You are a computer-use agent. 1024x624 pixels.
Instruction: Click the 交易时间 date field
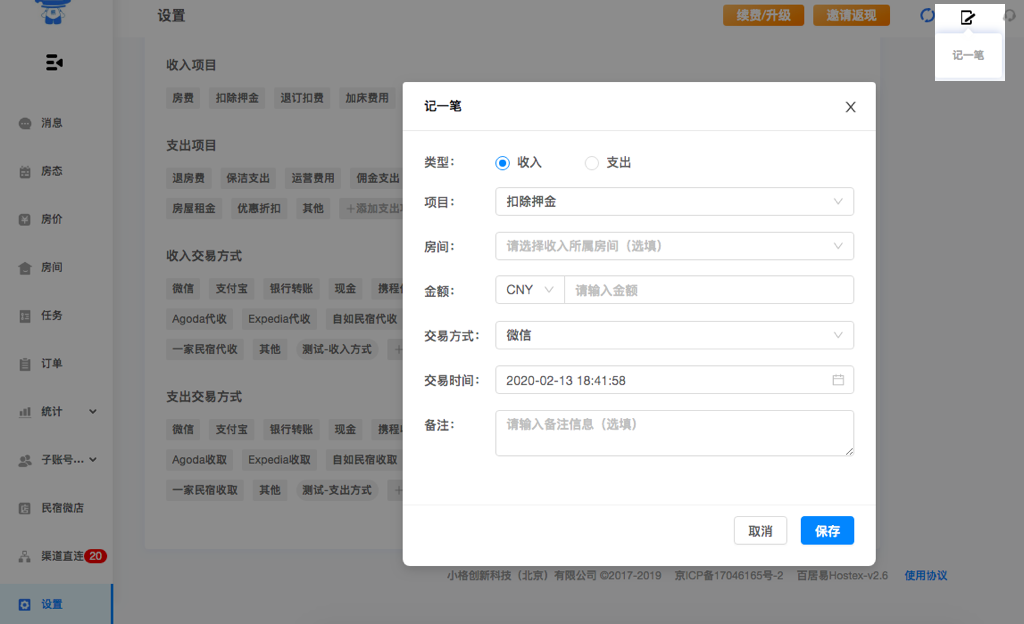[x=675, y=380]
